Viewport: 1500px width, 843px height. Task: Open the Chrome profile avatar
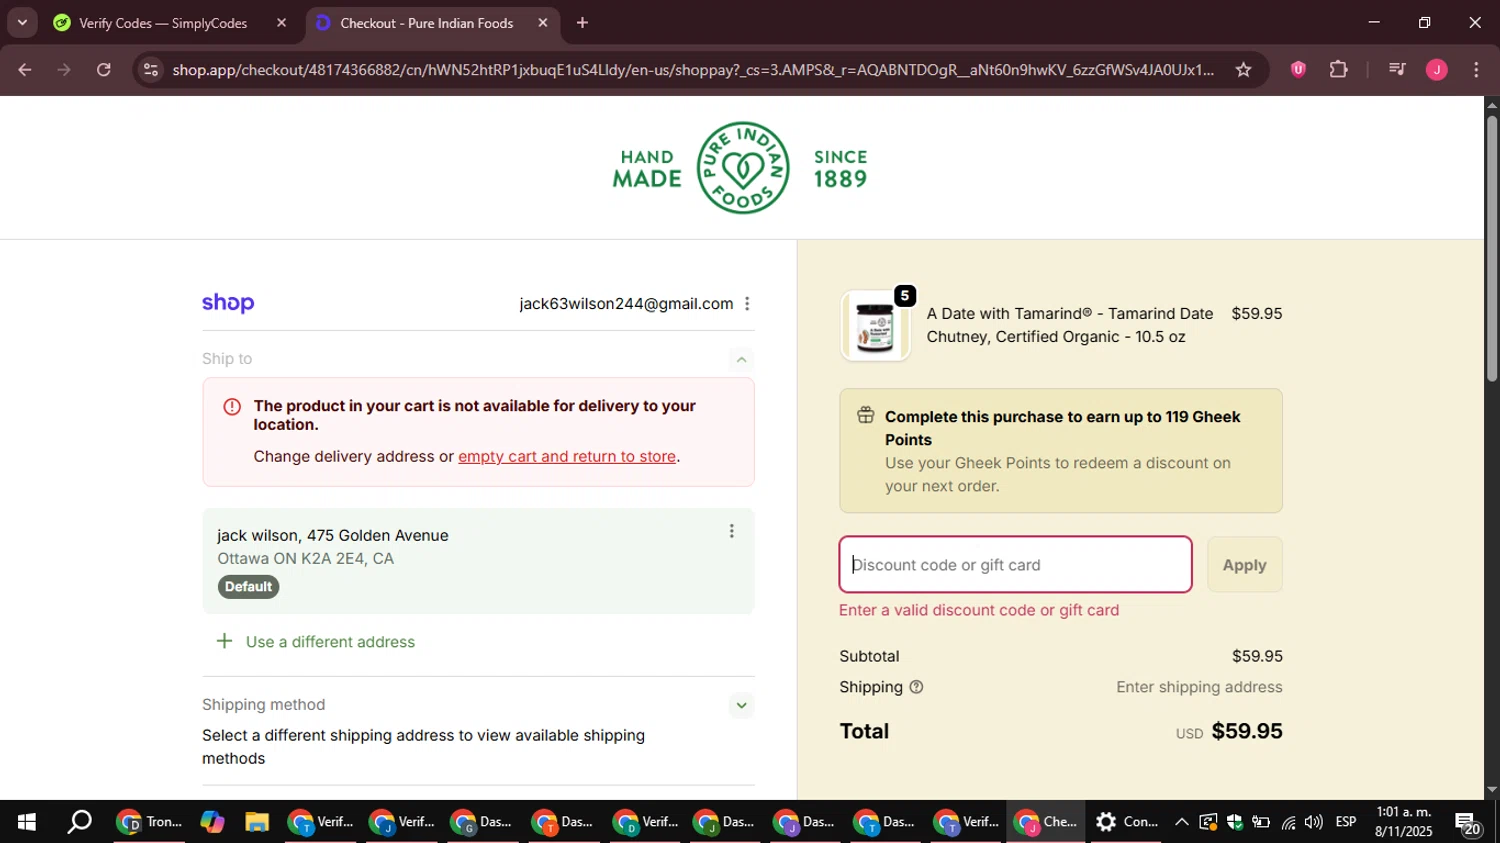click(x=1437, y=70)
